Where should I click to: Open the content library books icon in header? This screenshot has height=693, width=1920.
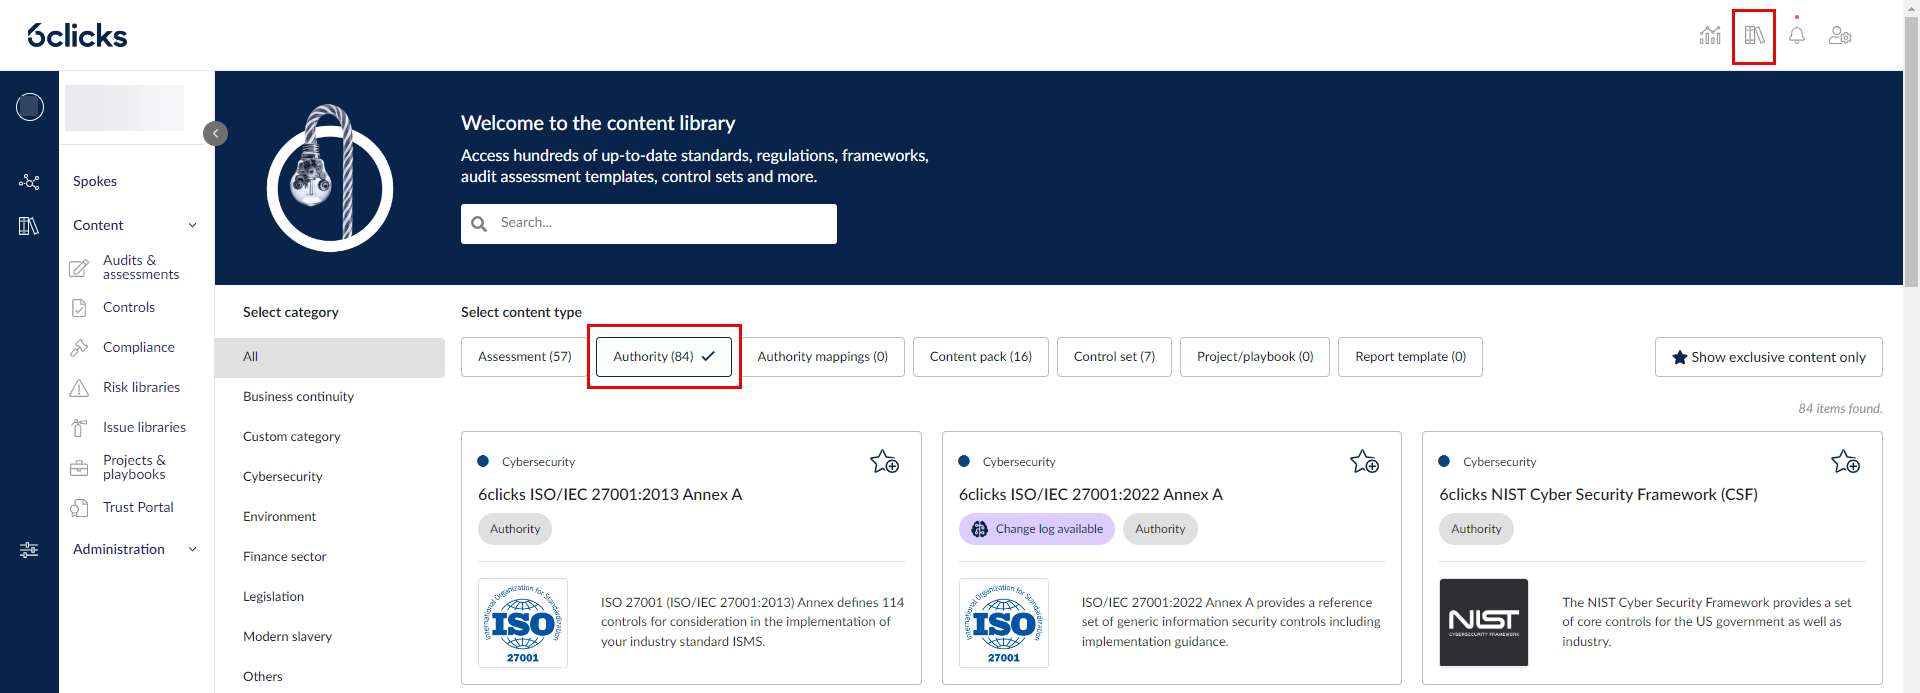coord(1754,36)
